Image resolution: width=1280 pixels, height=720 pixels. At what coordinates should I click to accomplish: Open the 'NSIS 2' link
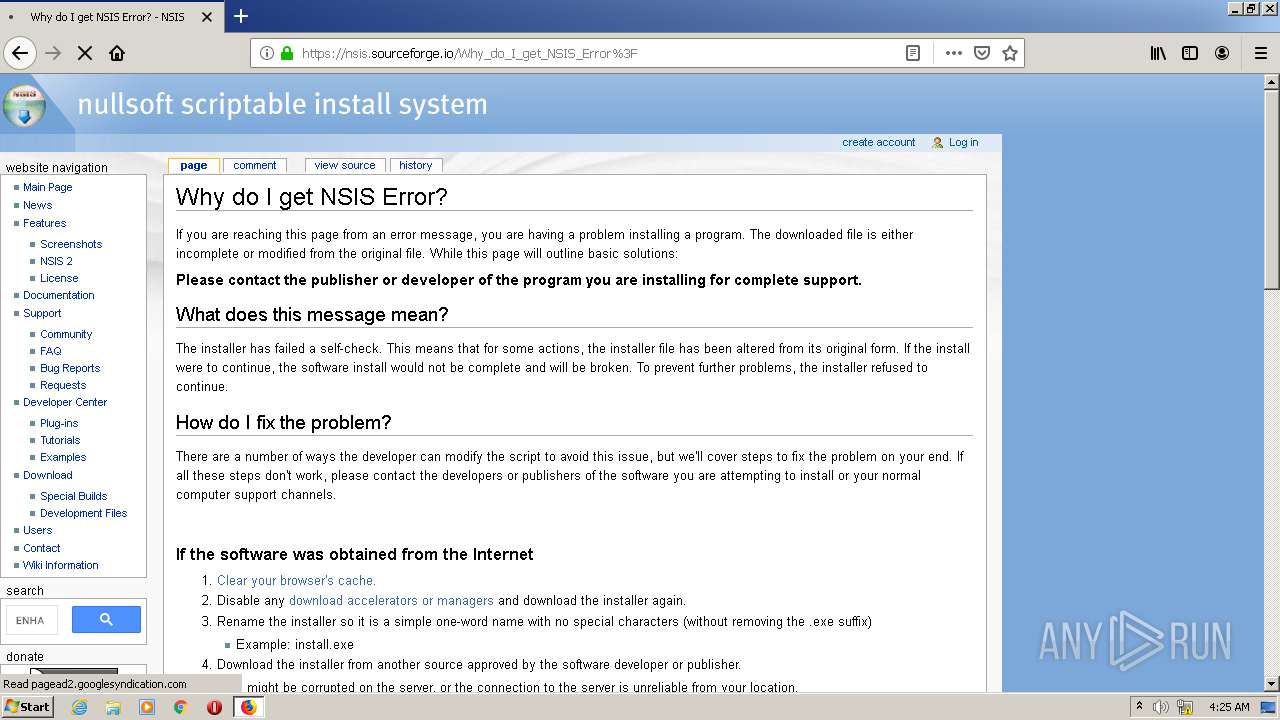(56, 261)
